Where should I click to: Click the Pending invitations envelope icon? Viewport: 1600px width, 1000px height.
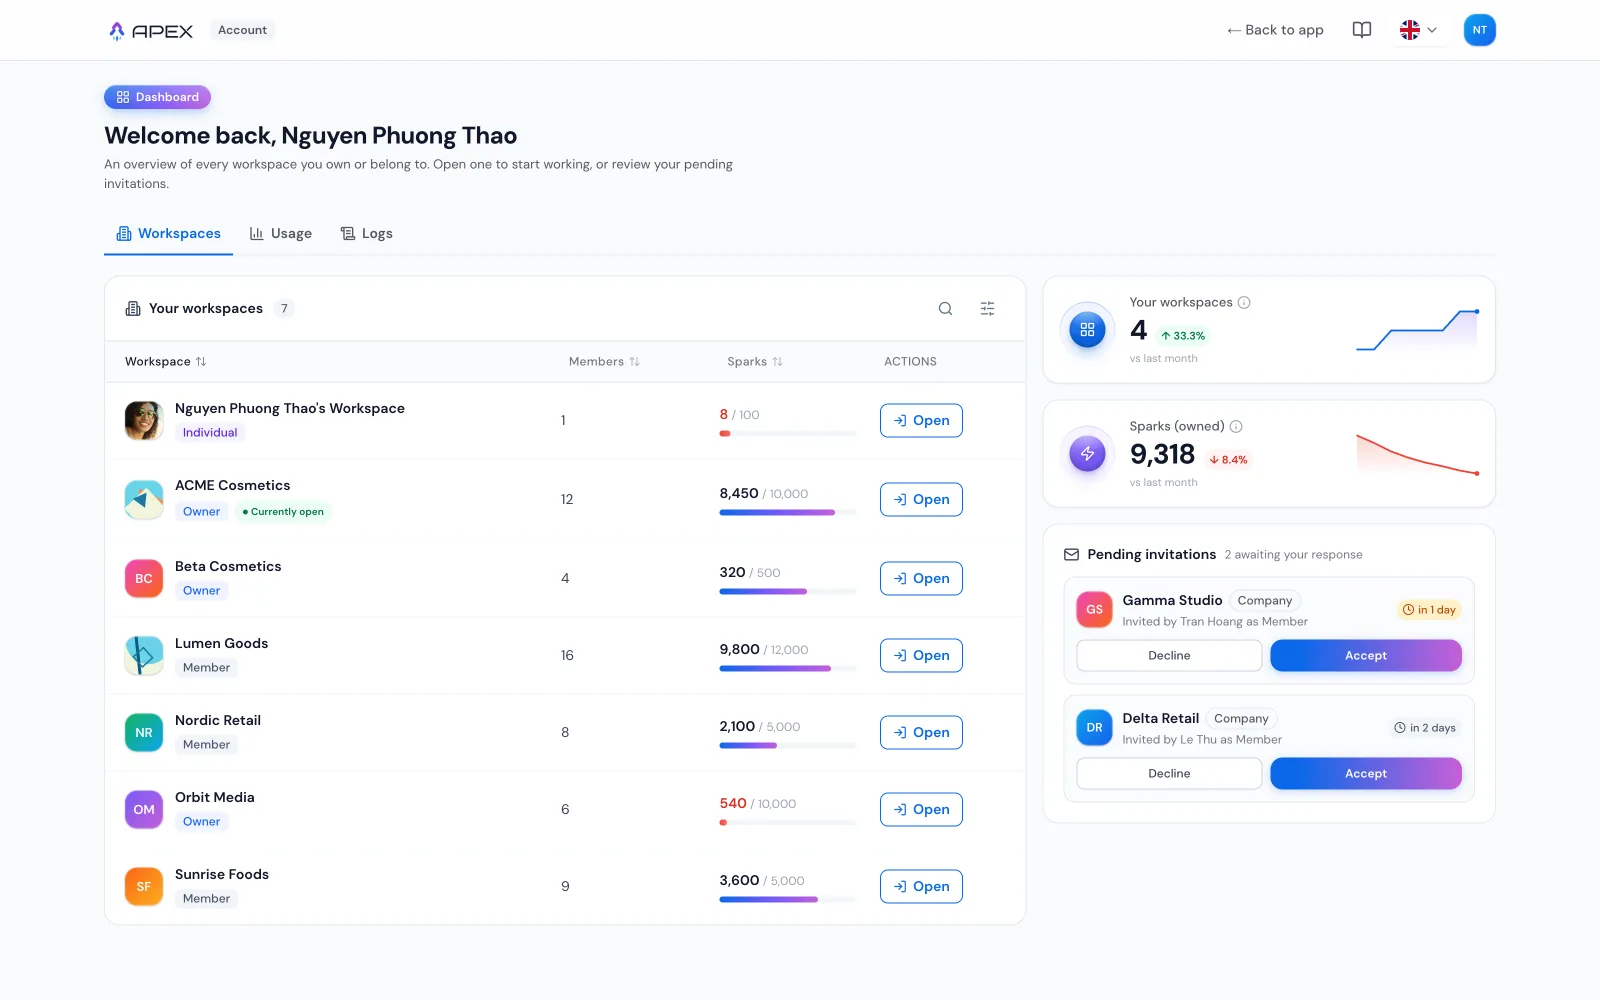1071,554
